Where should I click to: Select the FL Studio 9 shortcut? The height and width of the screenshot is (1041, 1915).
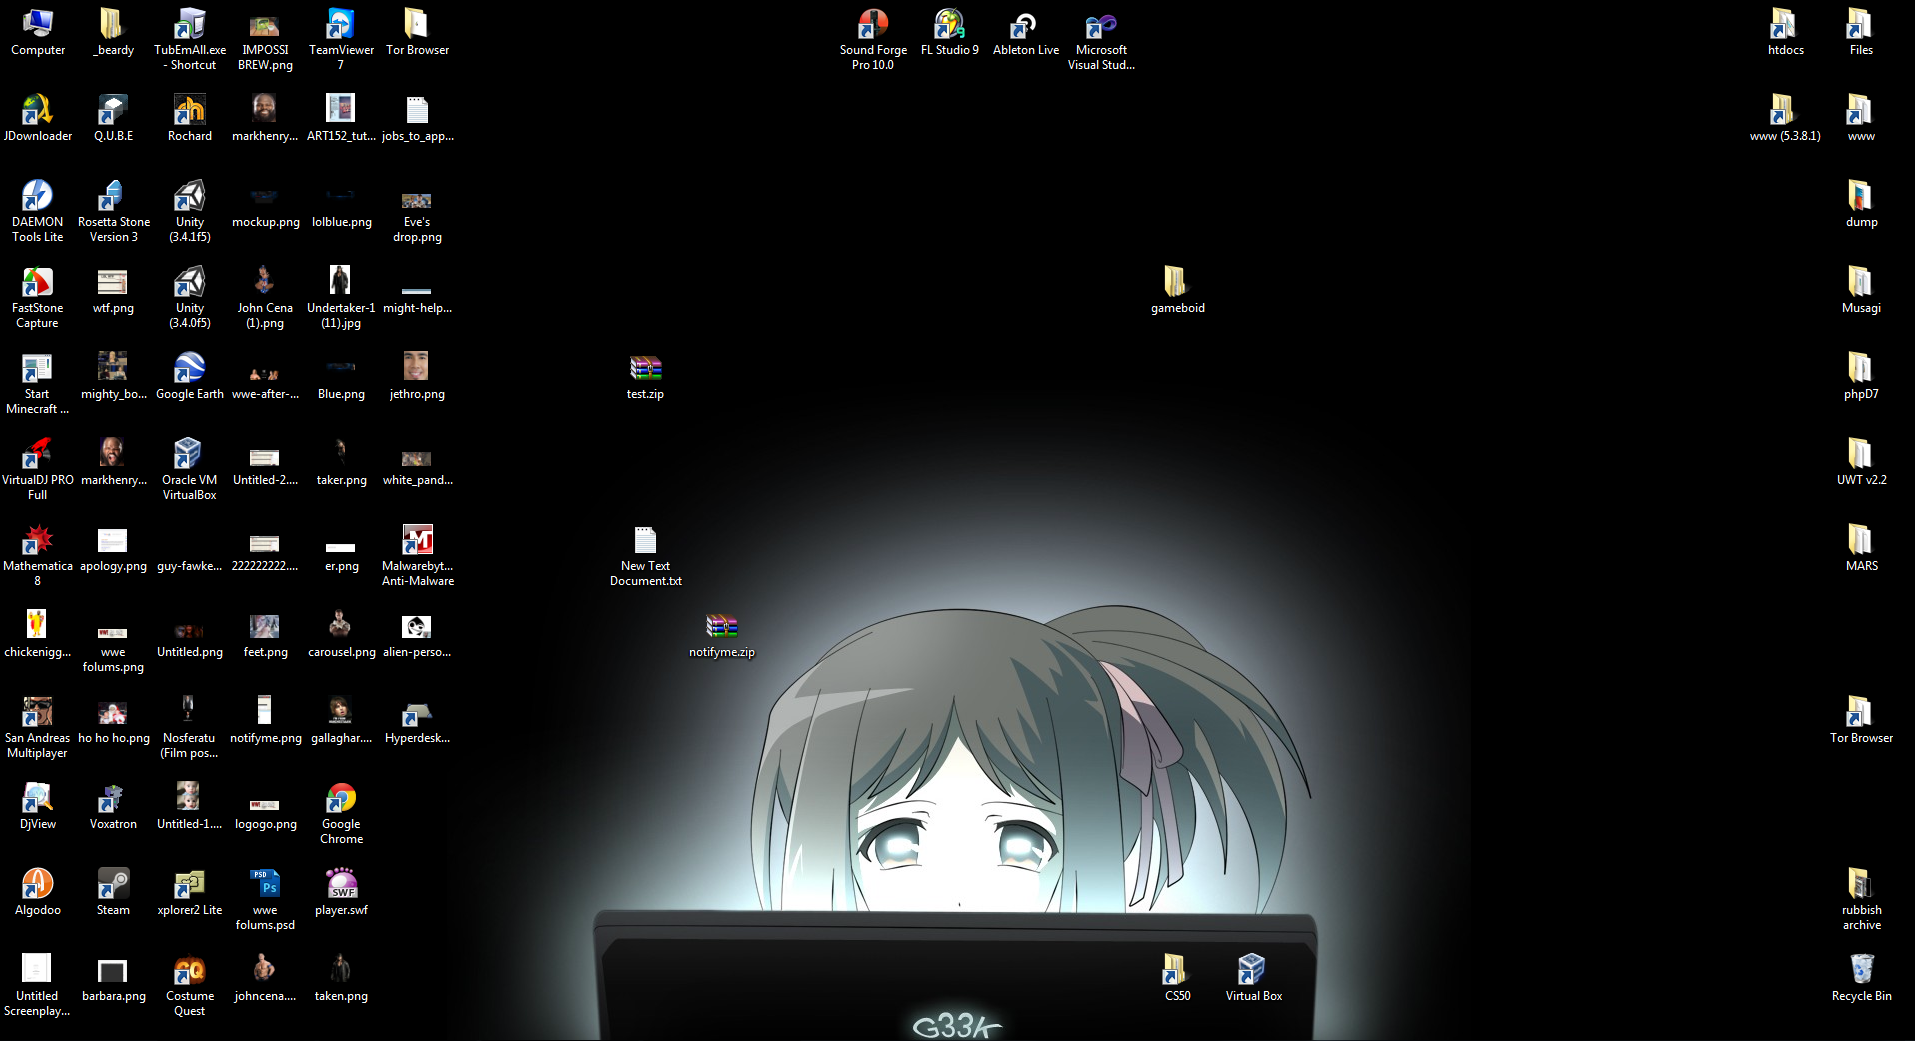949,25
